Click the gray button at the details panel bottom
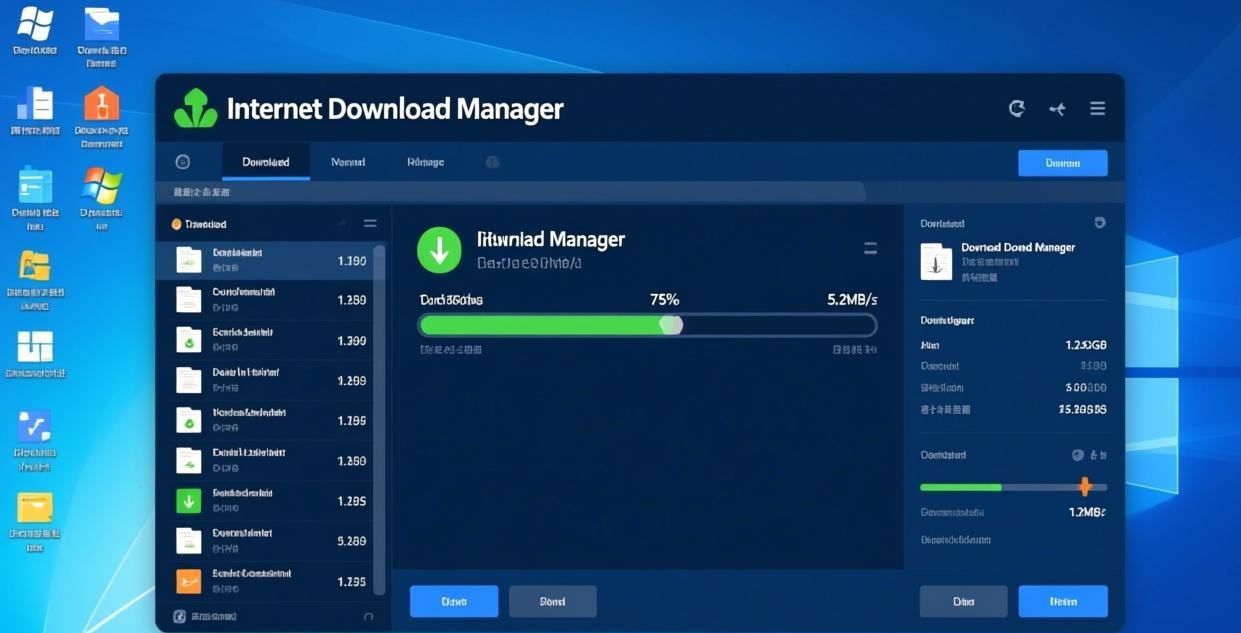This screenshot has width=1241, height=633. click(963, 601)
